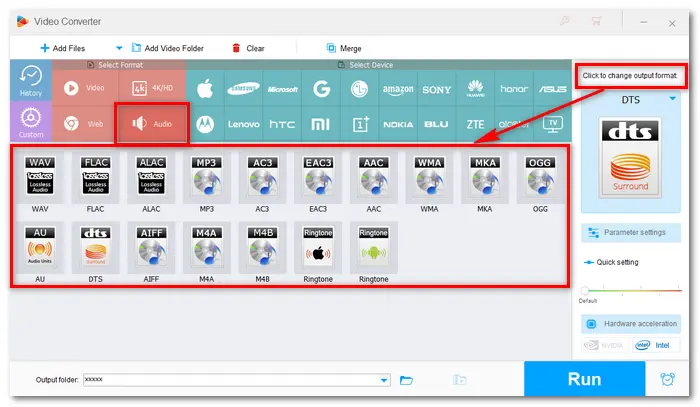
Task: Open Nokia device presets
Action: (398, 124)
